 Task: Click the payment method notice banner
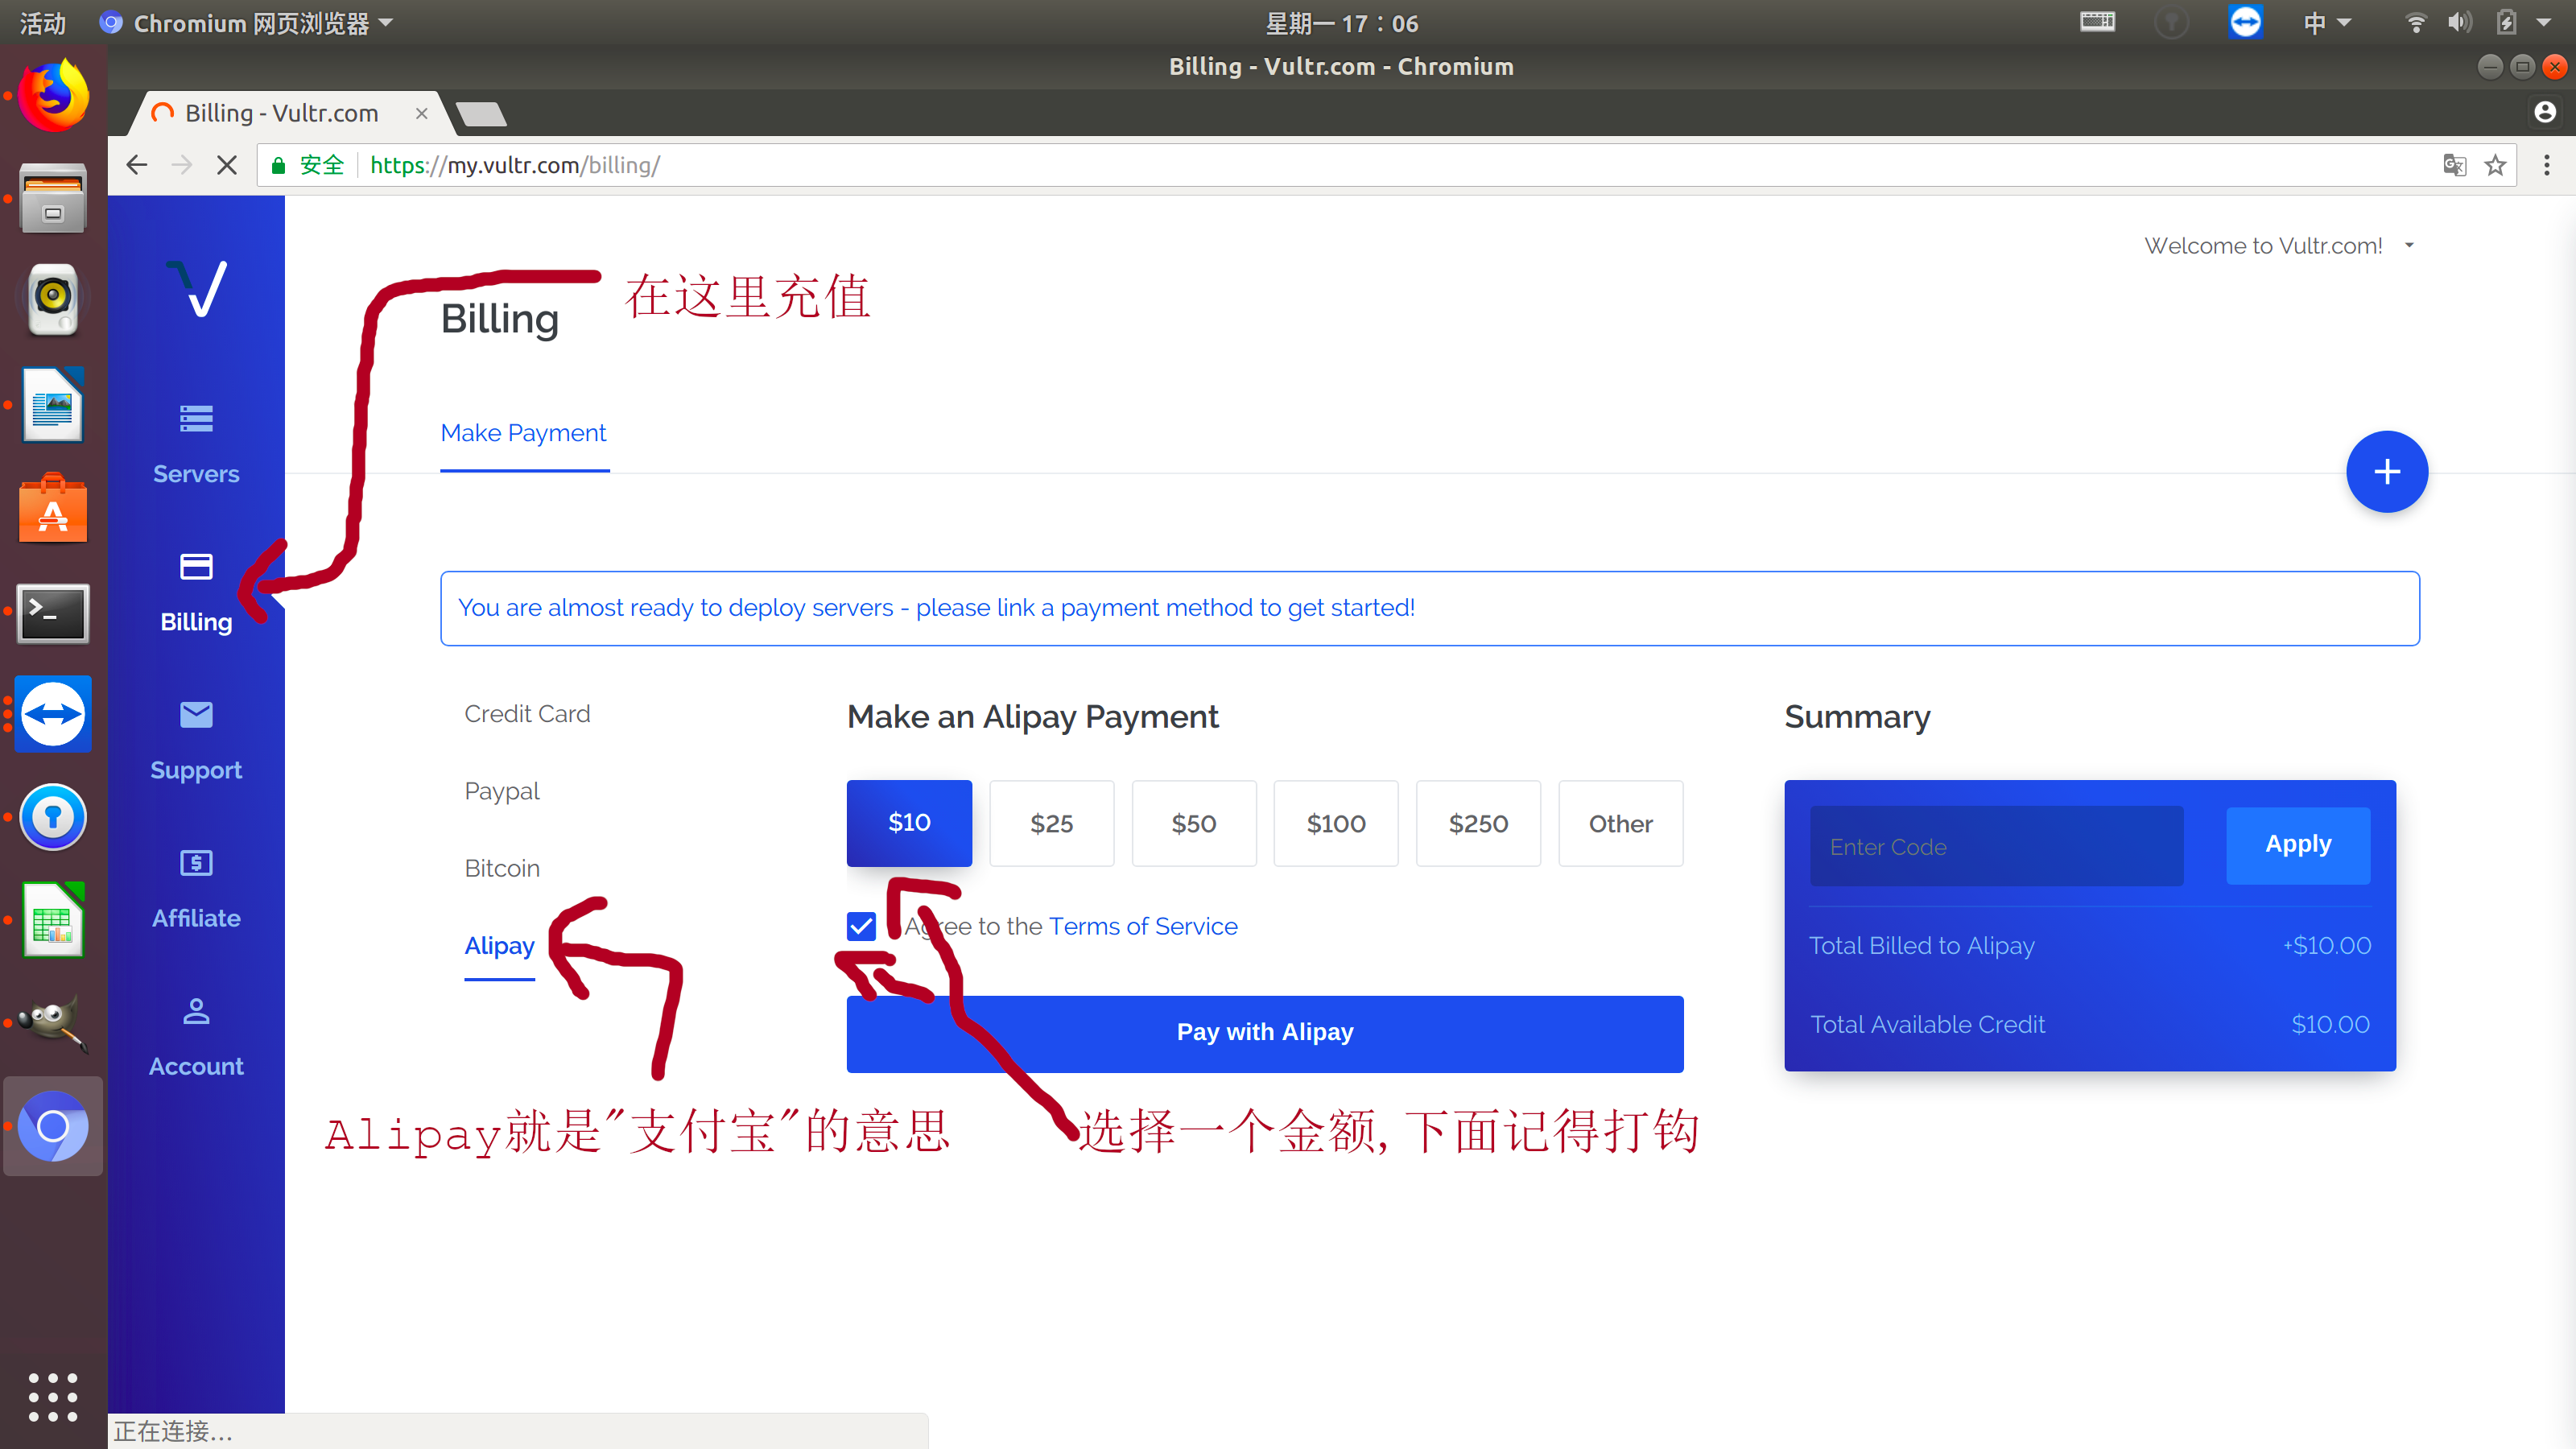coord(1429,608)
